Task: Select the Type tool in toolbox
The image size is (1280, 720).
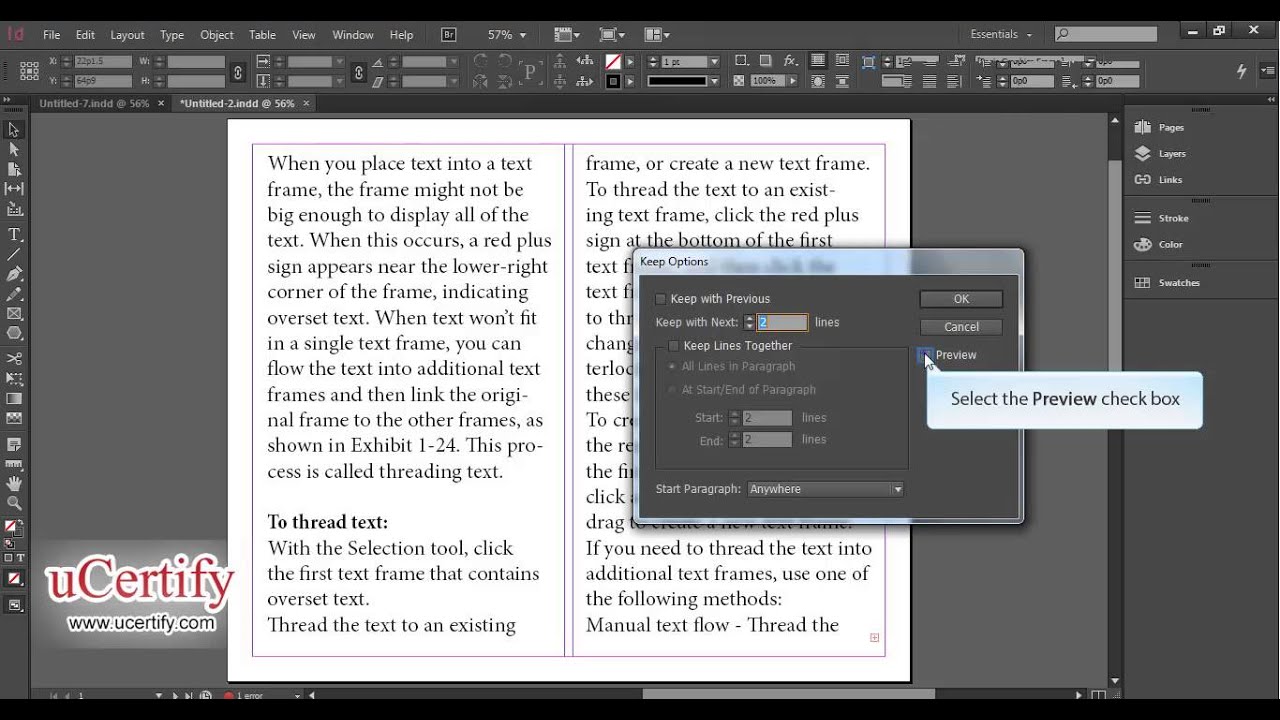Action: 14,235
